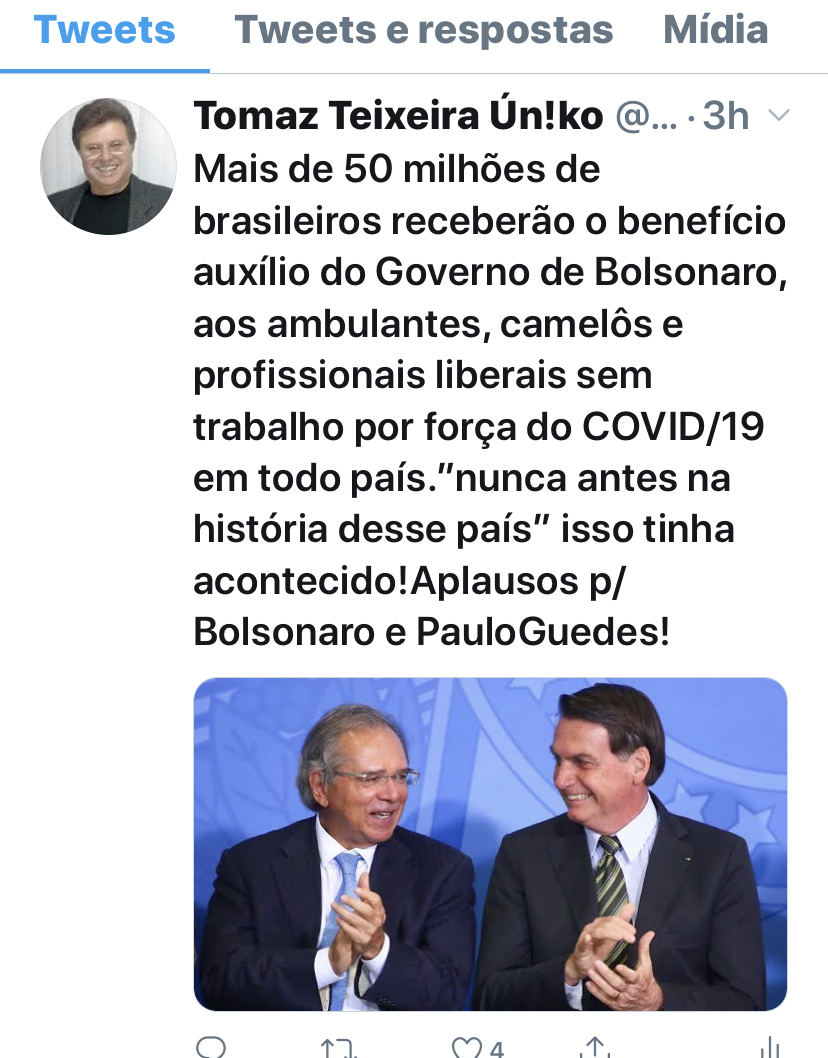The width and height of the screenshot is (828, 1058).
Task: View tweet analytics bar chart icon
Action: pyautogui.click(x=769, y=1049)
